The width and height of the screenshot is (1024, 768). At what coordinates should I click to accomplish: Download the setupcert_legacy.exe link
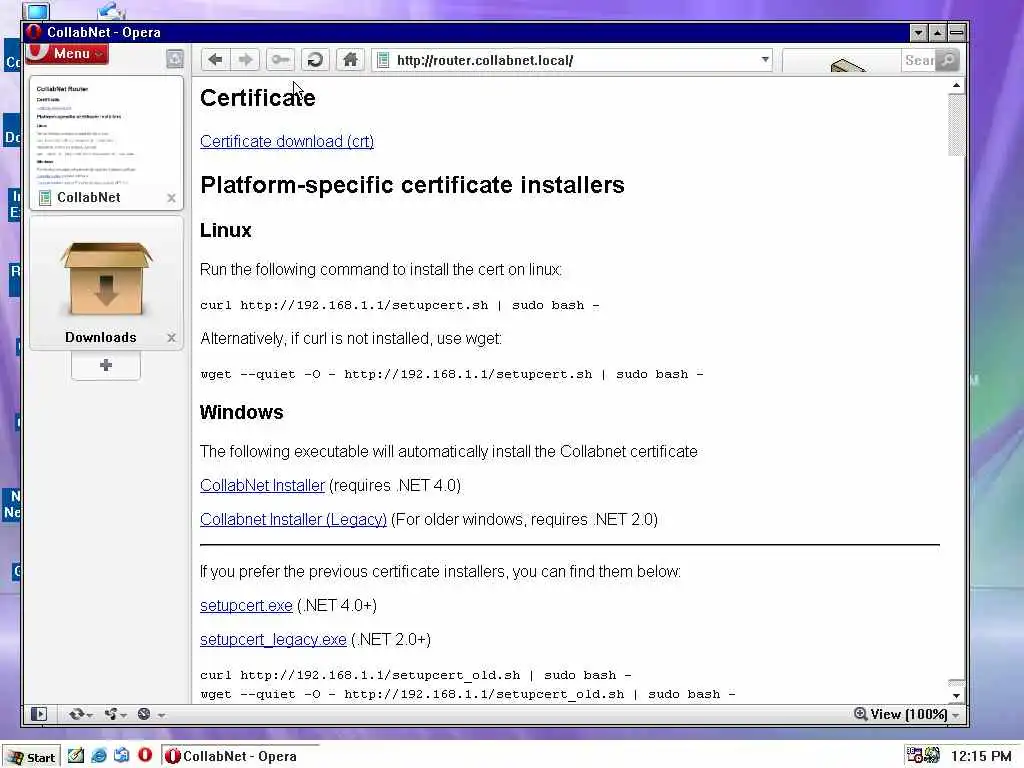coord(273,639)
